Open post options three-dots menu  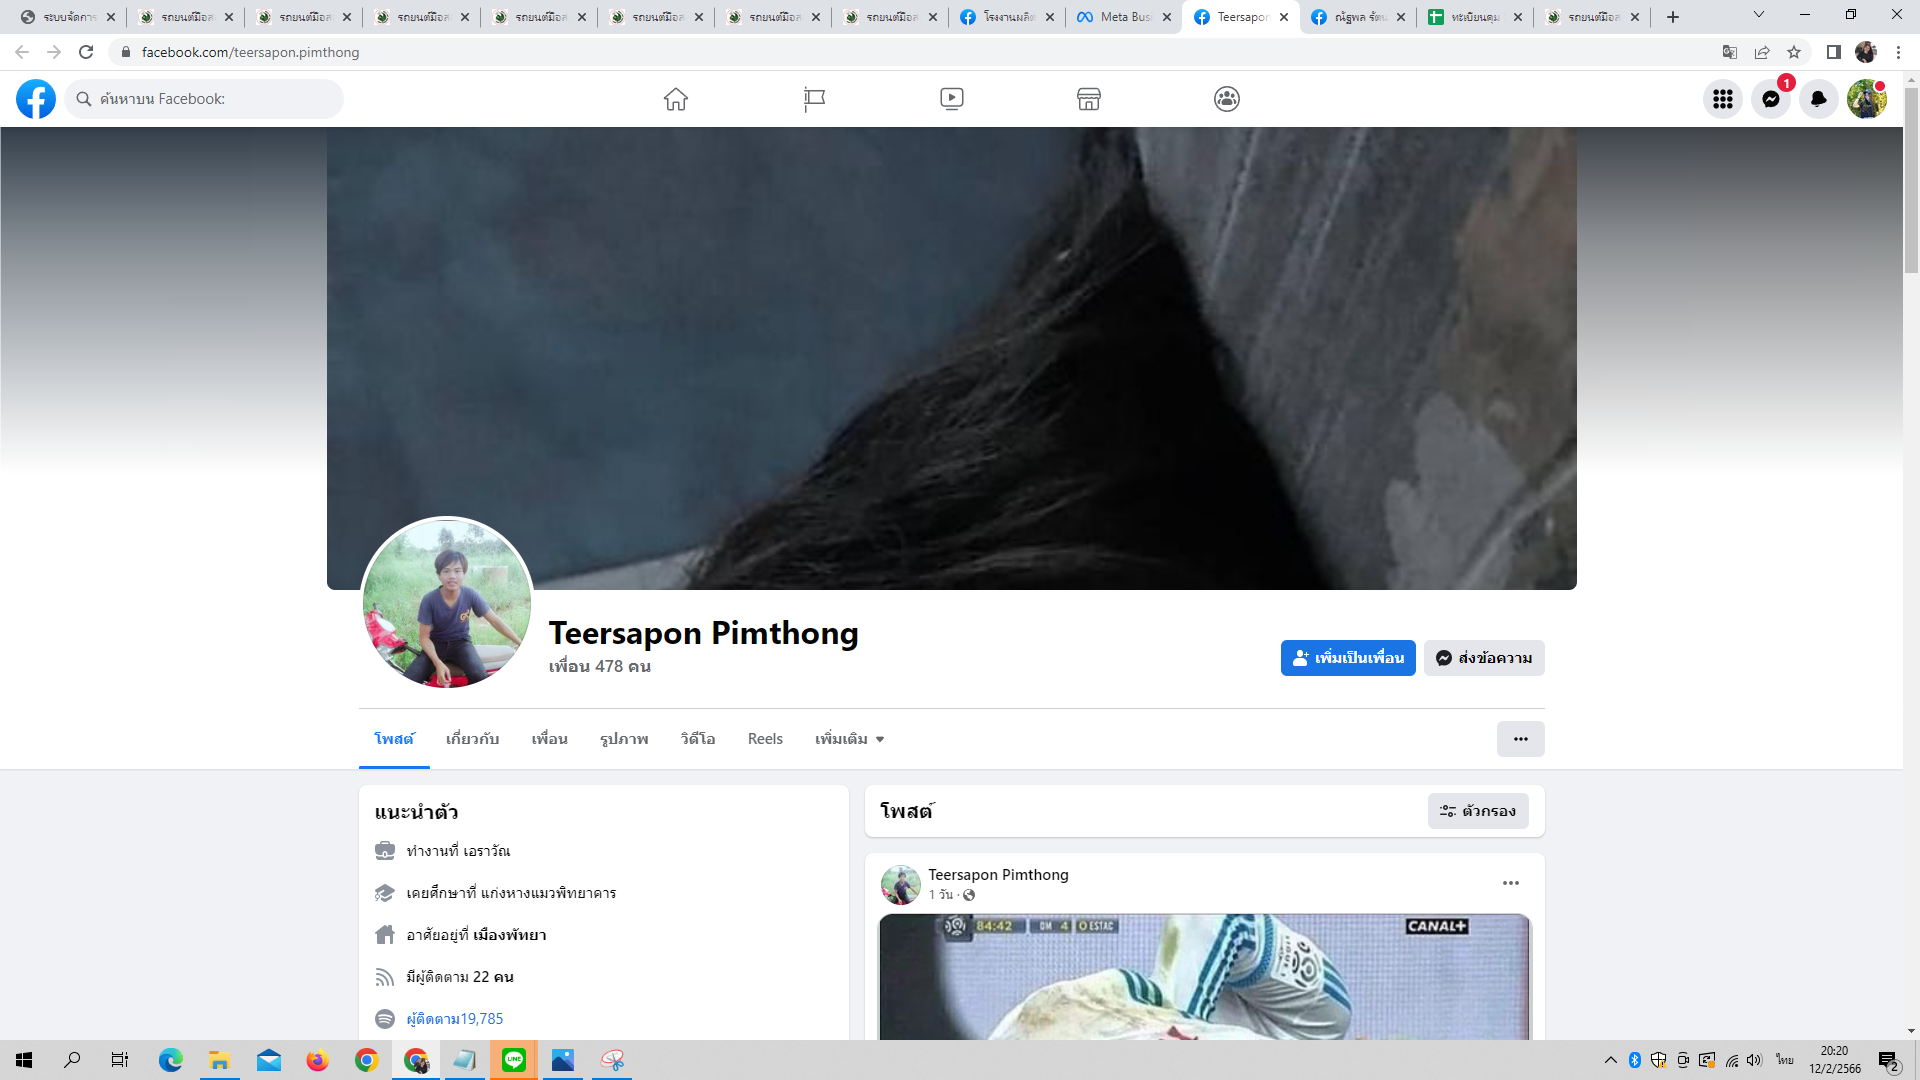pyautogui.click(x=1510, y=883)
